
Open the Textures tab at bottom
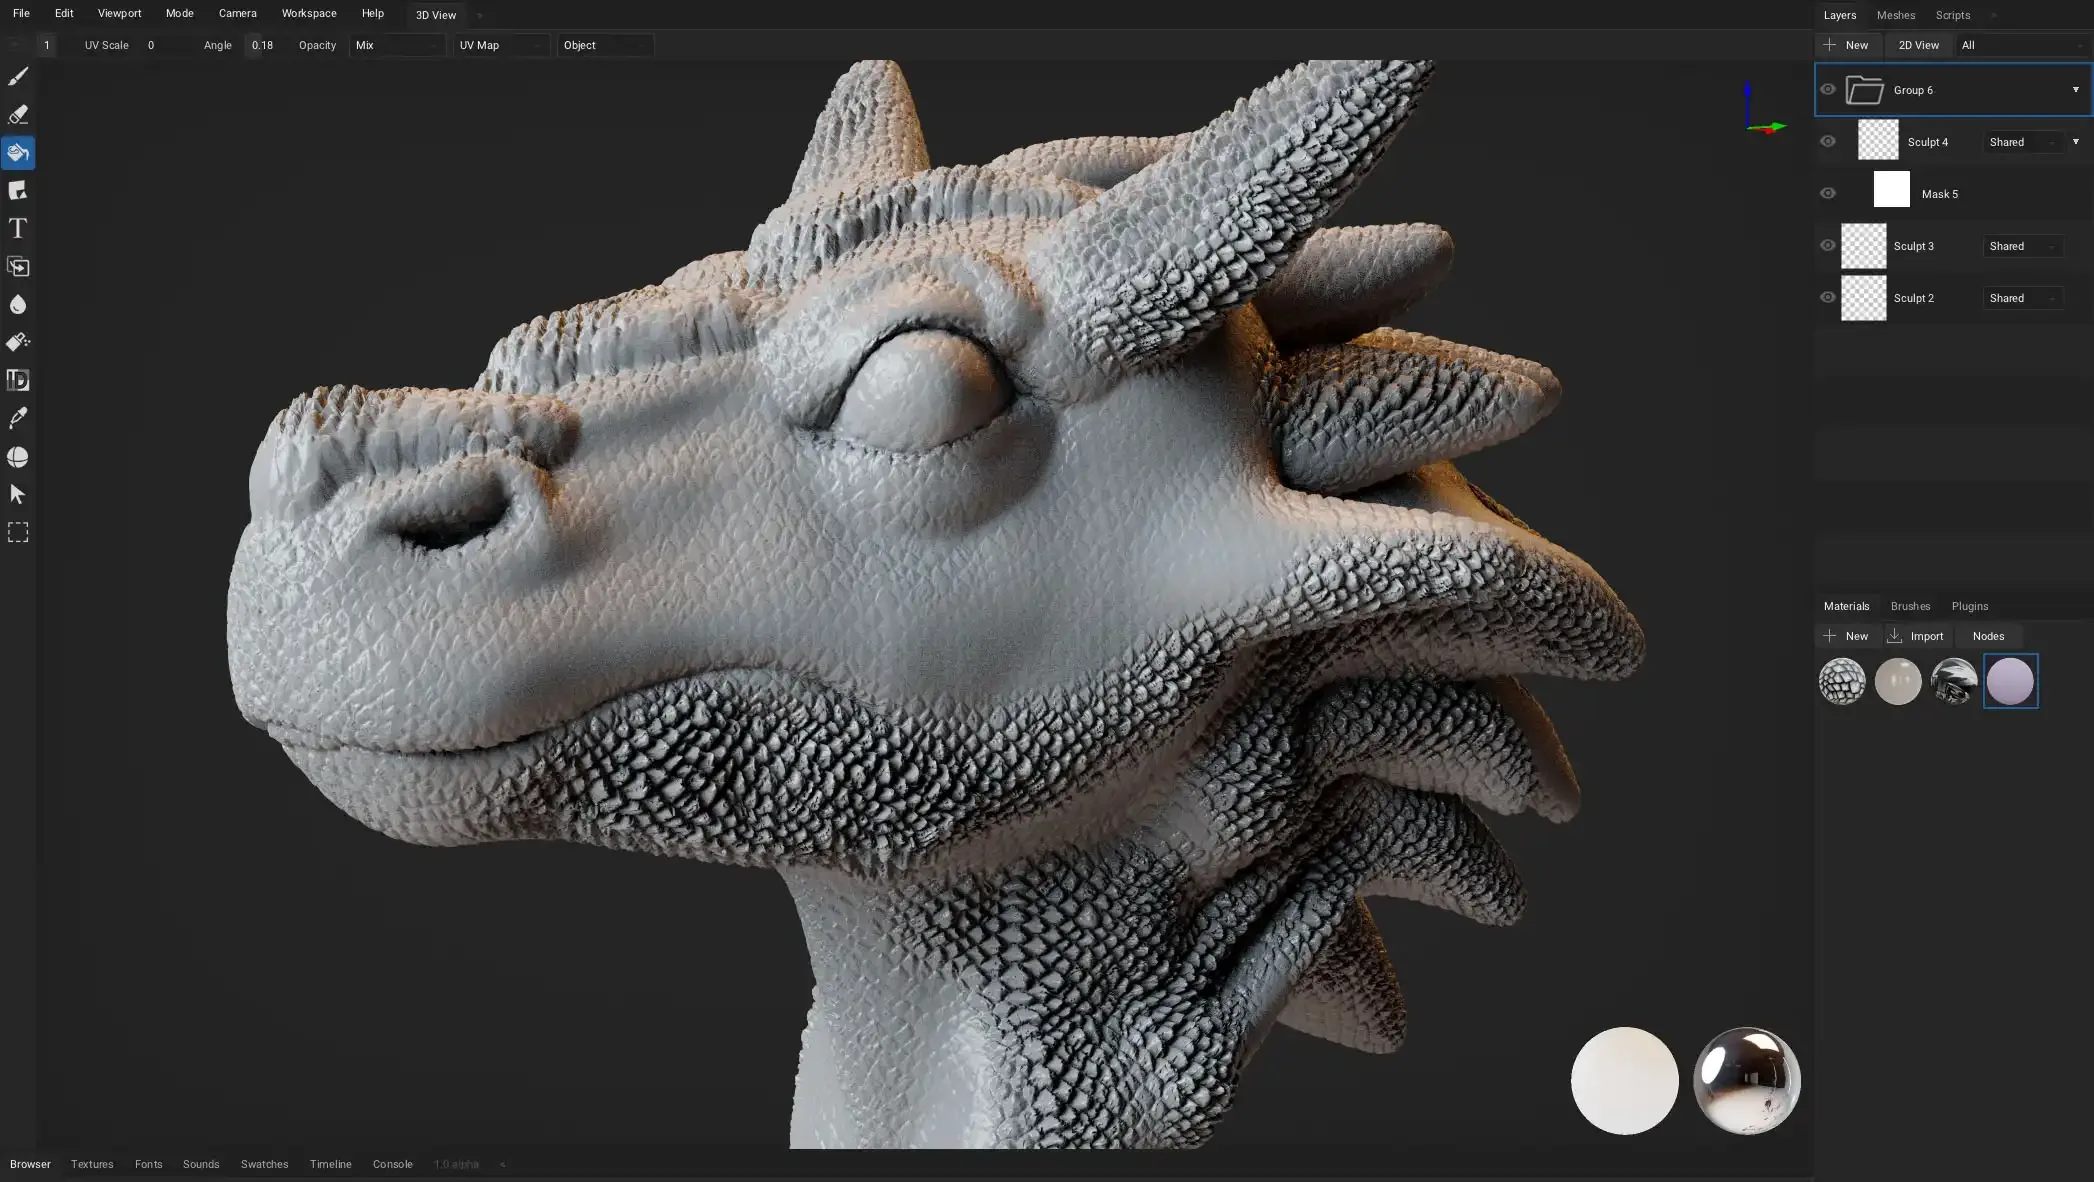point(92,1164)
